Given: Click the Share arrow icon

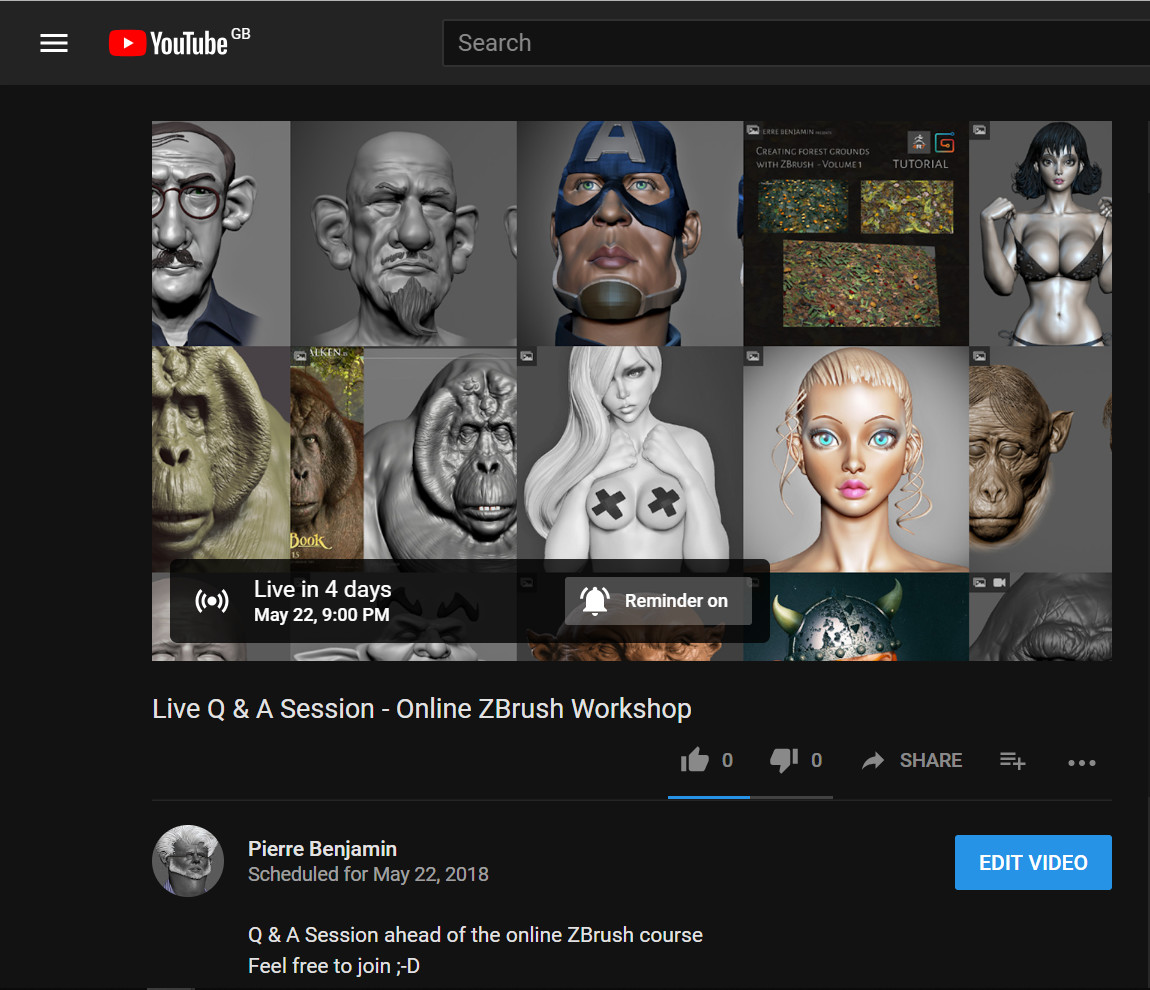Looking at the screenshot, I should [x=873, y=761].
